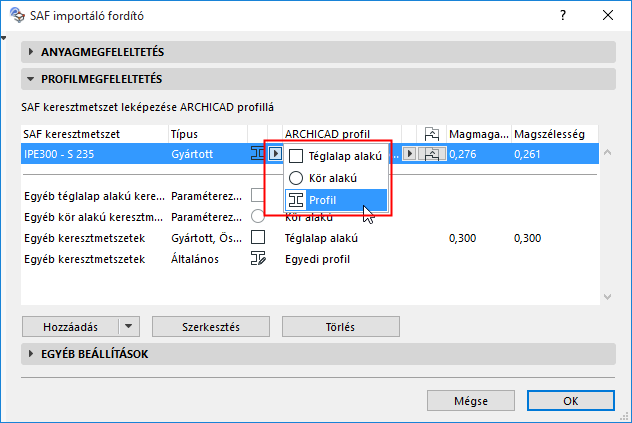Click the circle icon in Egyéb kör alakú row
Viewport: 632px width, 423px height.
click(x=258, y=217)
